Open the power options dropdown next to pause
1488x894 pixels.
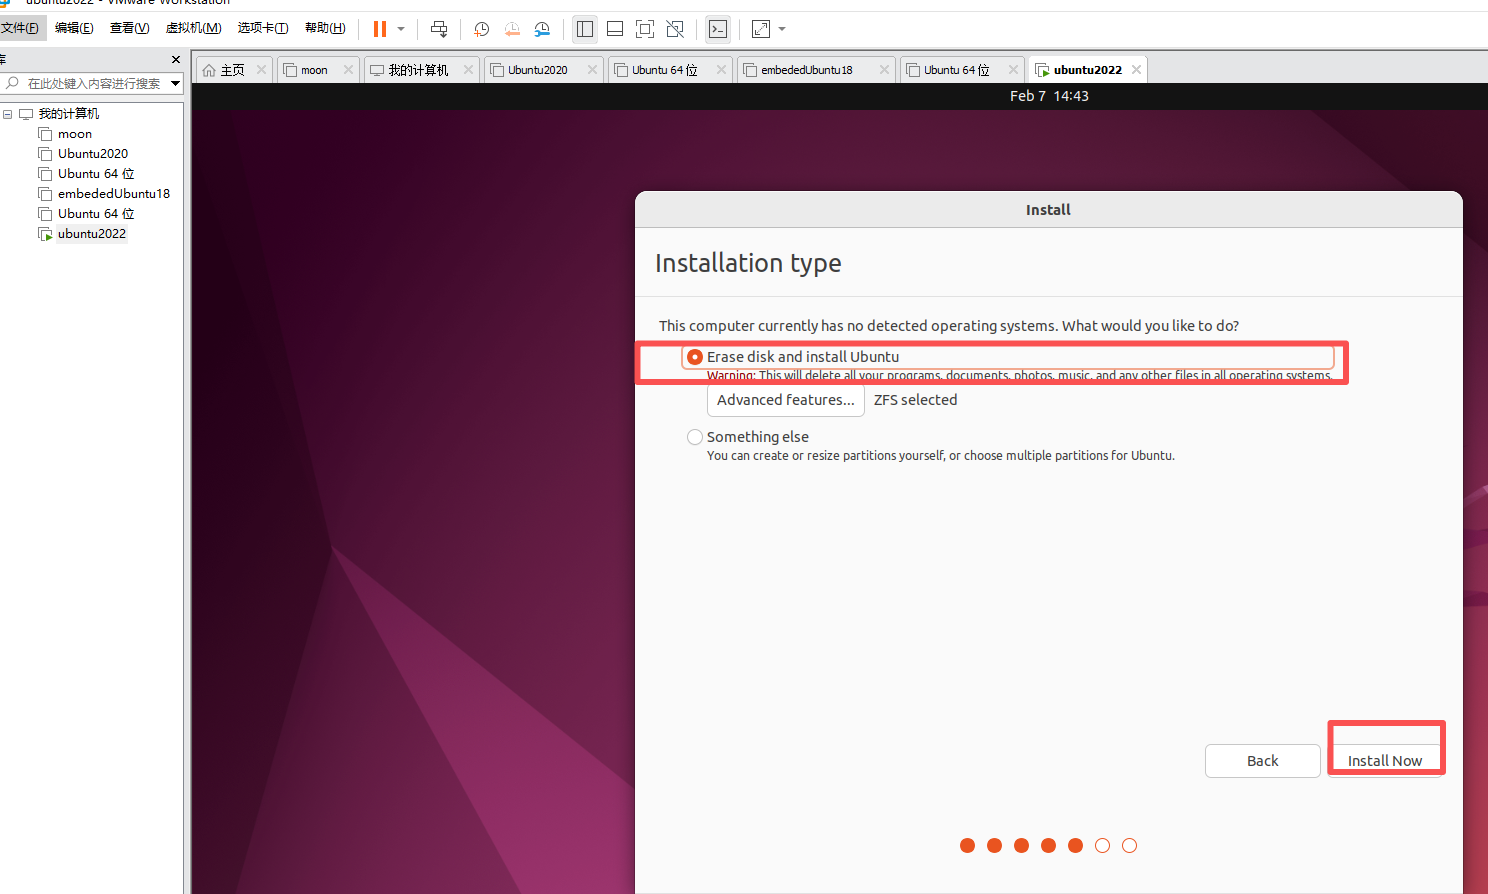click(401, 29)
